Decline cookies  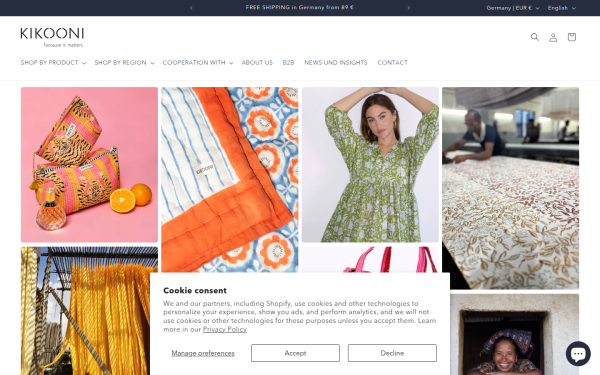(x=392, y=353)
